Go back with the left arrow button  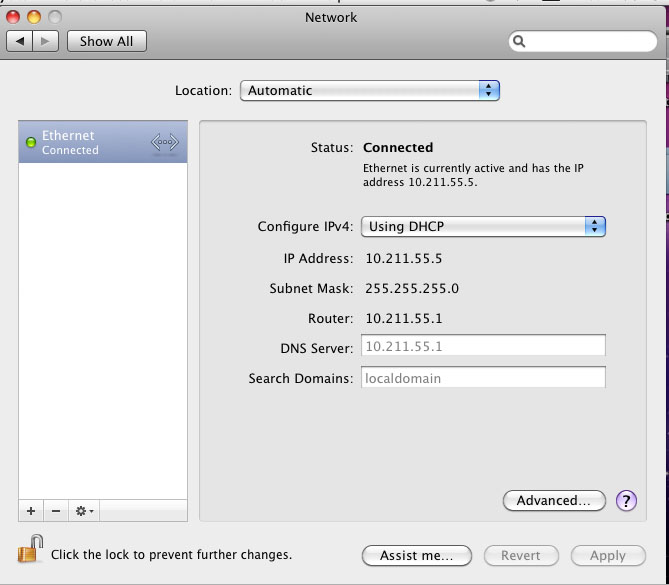click(x=20, y=41)
